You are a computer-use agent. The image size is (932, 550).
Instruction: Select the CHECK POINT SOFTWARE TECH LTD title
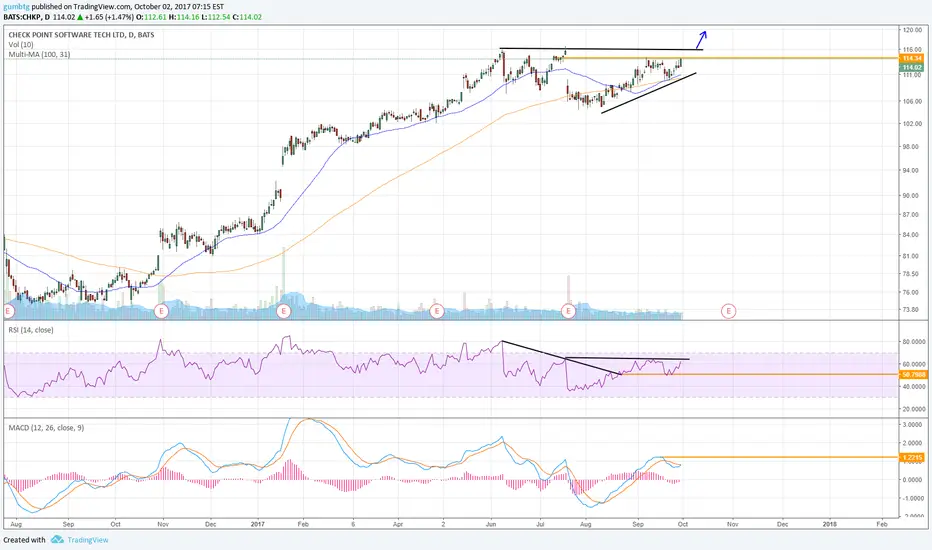pyautogui.click(x=81, y=35)
